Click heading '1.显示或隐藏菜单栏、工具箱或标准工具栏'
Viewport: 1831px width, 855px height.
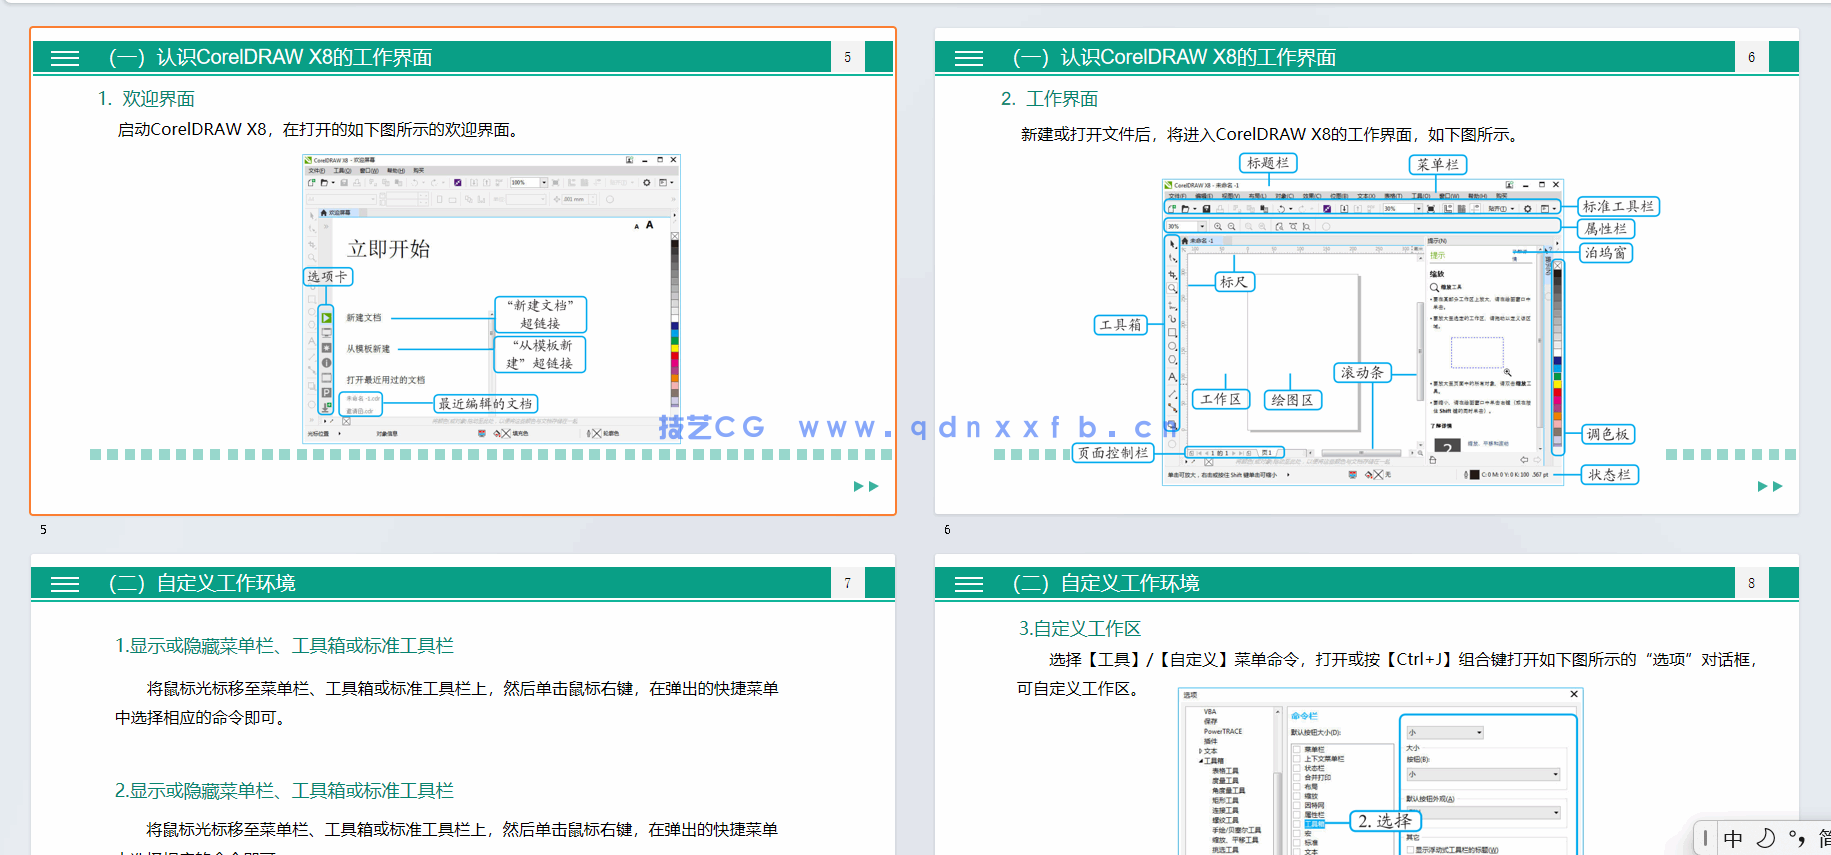coord(284,646)
